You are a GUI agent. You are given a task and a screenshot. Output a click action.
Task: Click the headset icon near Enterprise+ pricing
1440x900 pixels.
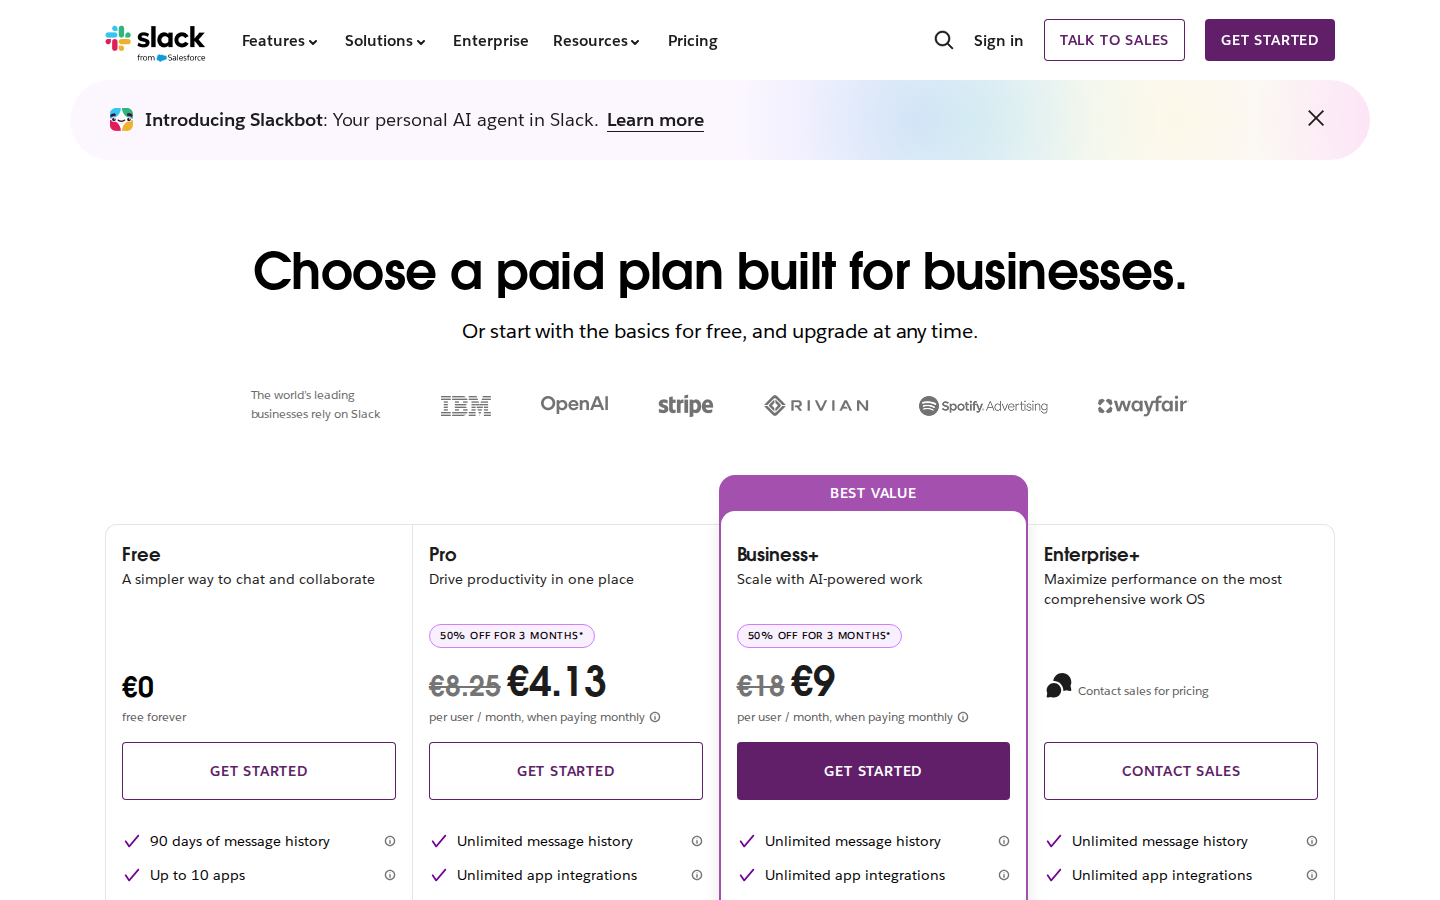tap(1058, 686)
